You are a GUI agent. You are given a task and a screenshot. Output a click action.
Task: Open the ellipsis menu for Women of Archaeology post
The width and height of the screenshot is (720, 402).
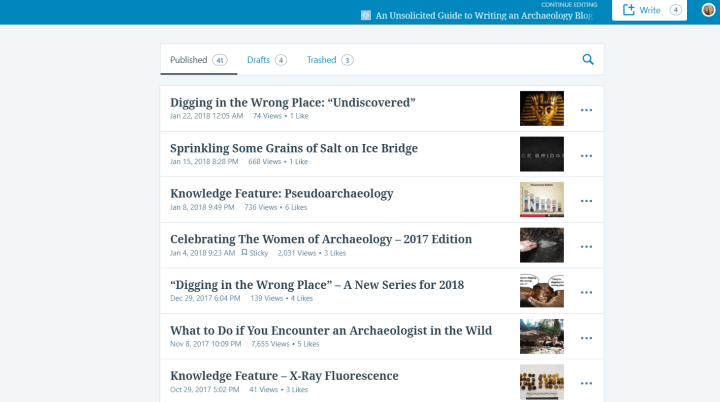[x=586, y=247]
